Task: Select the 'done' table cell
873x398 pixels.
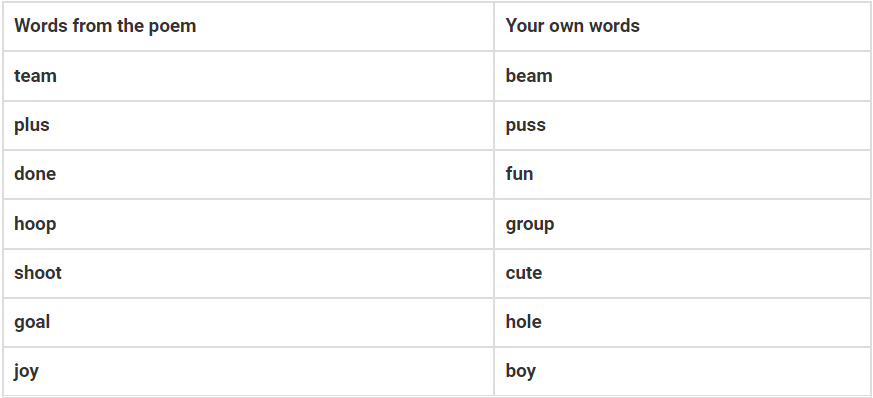Action: pos(248,174)
